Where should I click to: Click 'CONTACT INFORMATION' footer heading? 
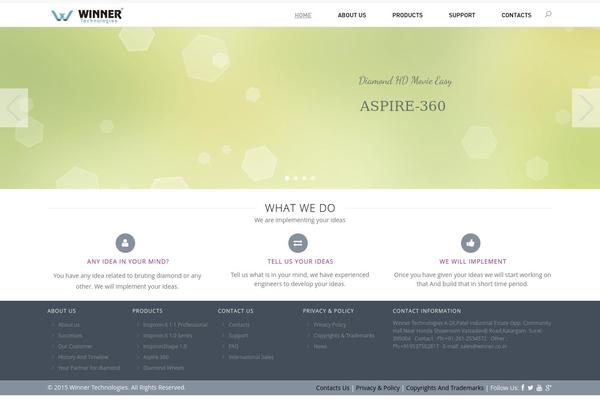click(427, 311)
